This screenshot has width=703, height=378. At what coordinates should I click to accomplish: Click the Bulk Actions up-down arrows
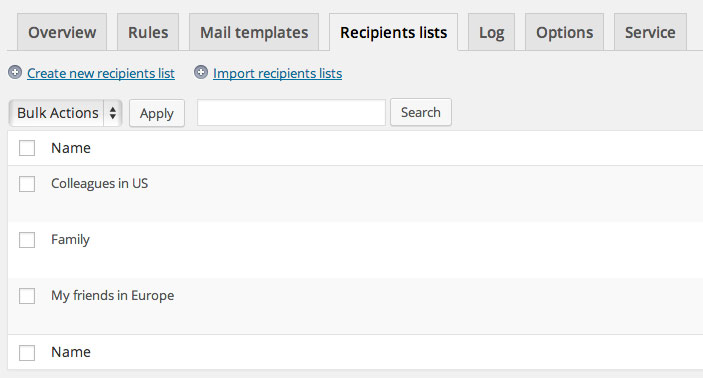[113, 113]
